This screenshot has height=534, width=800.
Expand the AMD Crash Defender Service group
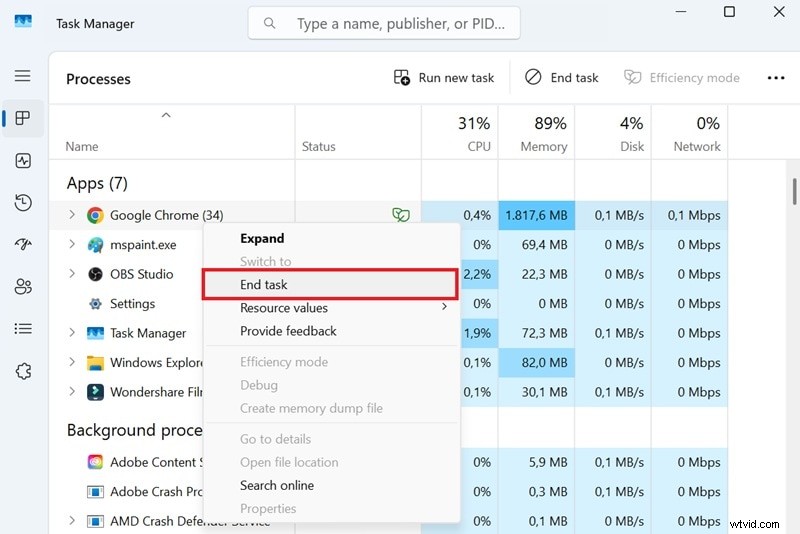(72, 521)
